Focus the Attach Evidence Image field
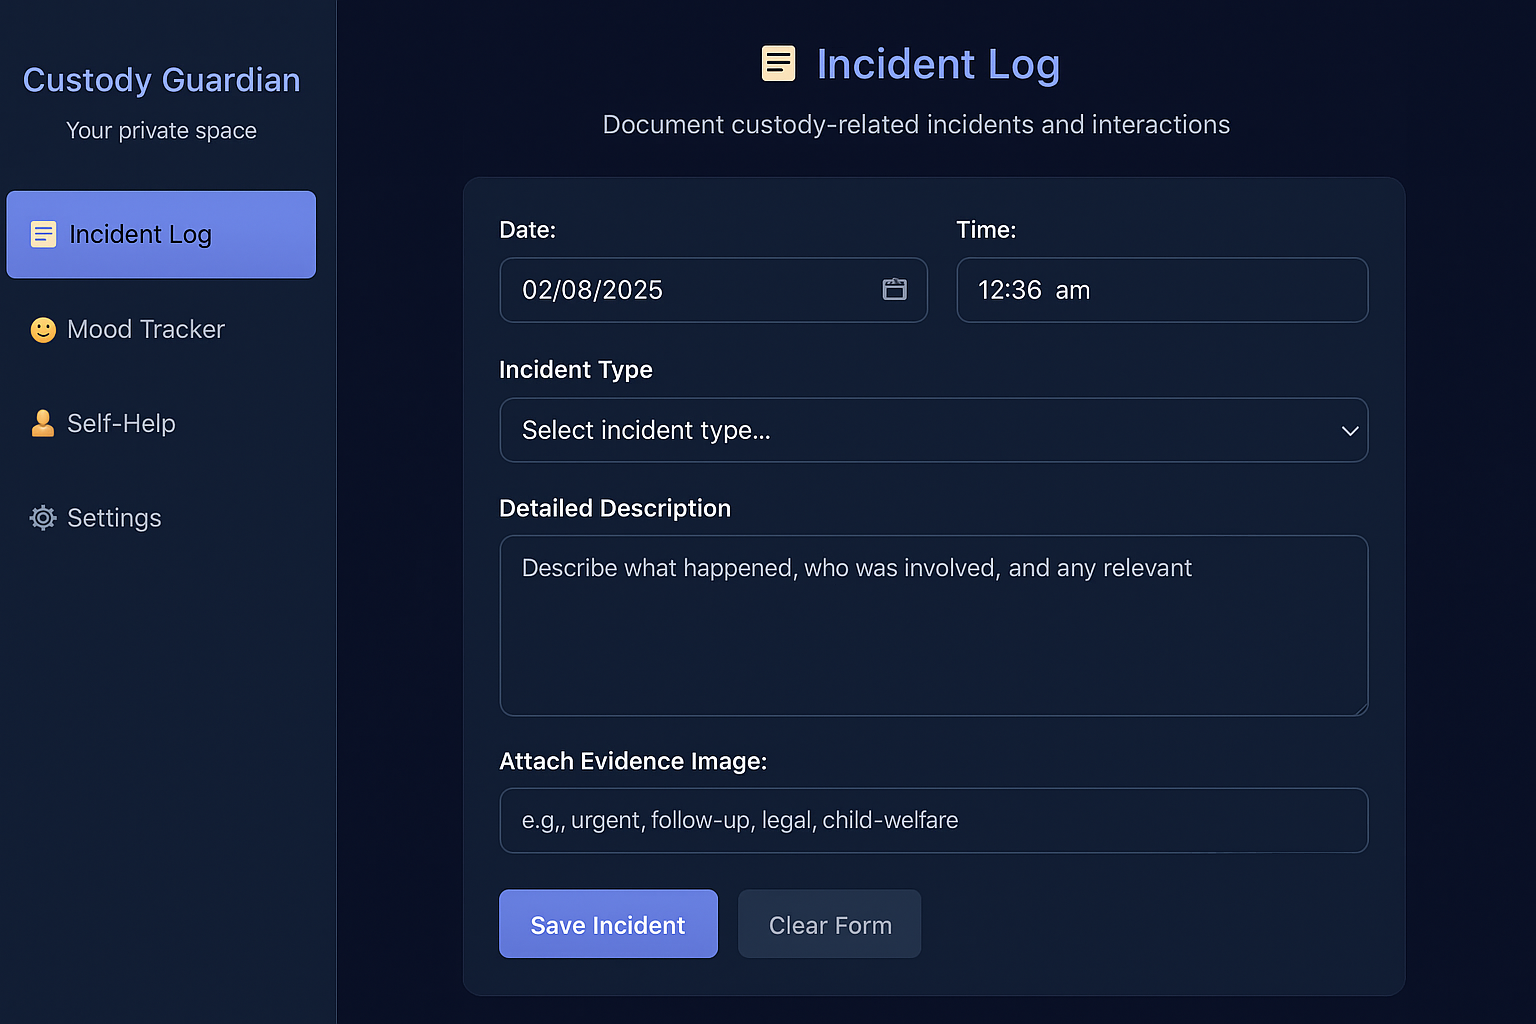 tap(932, 820)
